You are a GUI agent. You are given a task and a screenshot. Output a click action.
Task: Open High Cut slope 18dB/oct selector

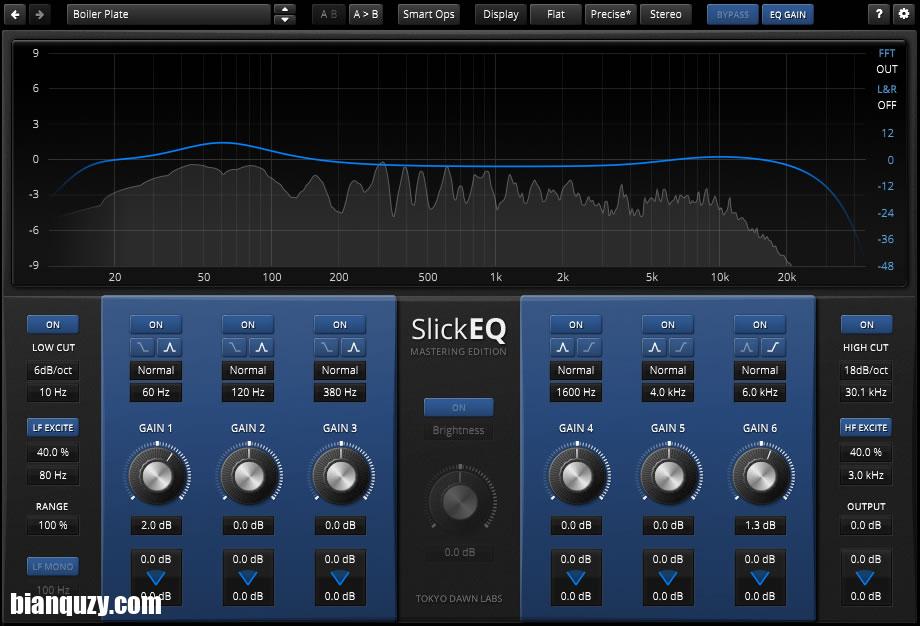[866, 370]
